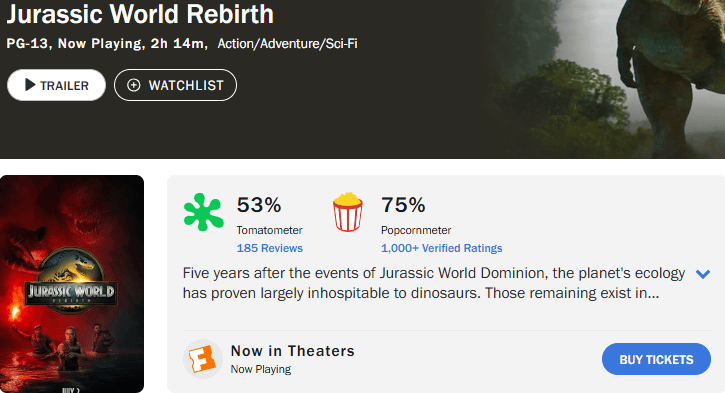The height and width of the screenshot is (393, 725).
Task: Add the movie to WATCHLIST
Action: [175, 85]
